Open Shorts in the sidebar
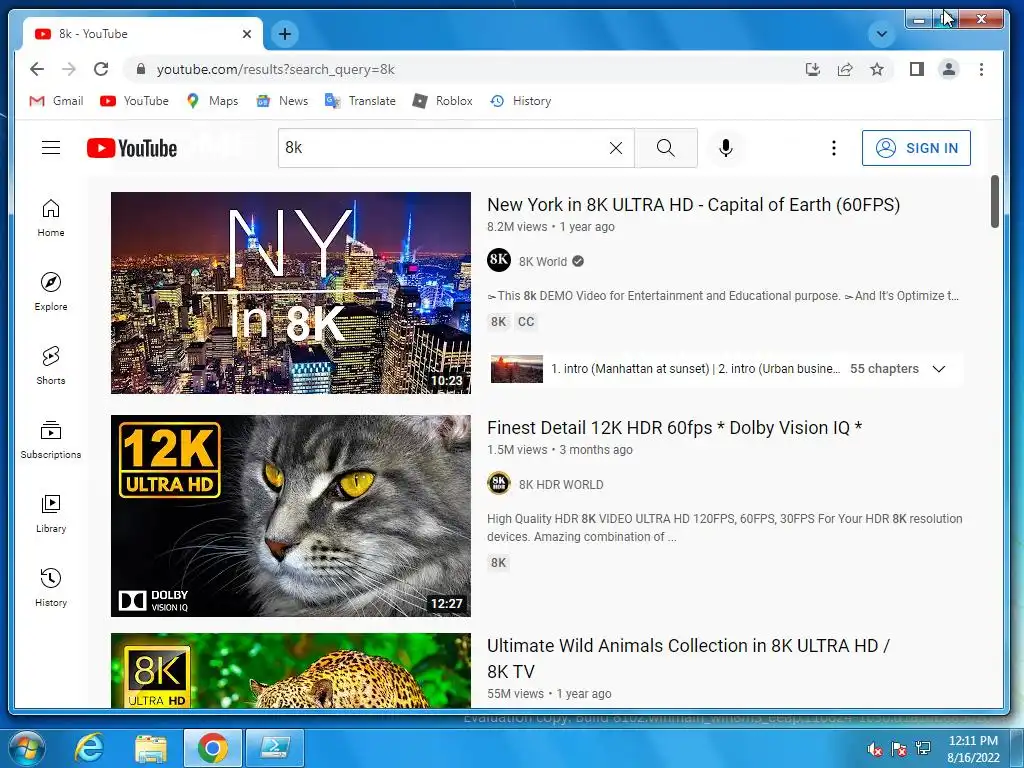Screen dimensions: 1024x768 click(51, 366)
